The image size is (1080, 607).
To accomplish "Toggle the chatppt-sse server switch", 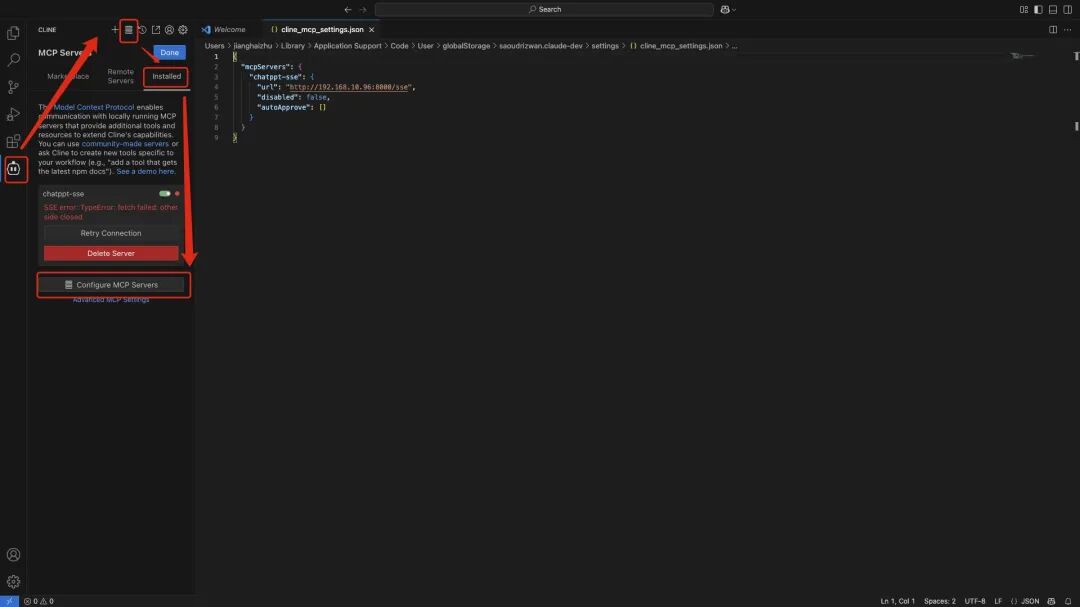I will [164, 194].
